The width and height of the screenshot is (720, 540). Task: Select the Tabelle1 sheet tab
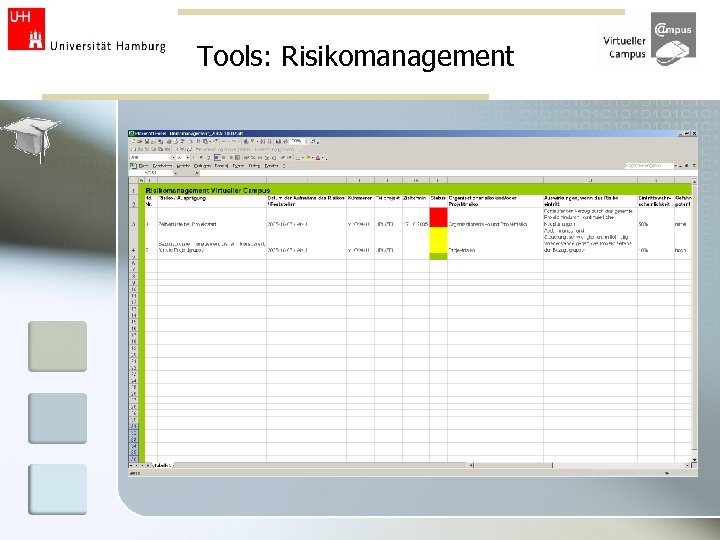click(x=162, y=465)
